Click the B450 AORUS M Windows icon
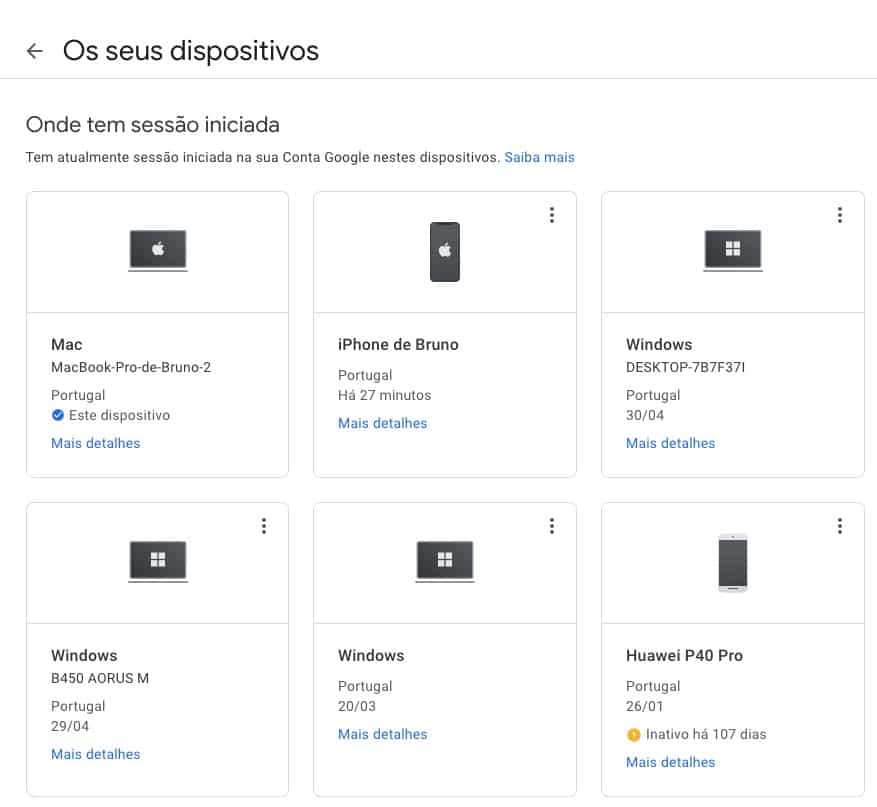The width and height of the screenshot is (877, 807). [x=158, y=561]
